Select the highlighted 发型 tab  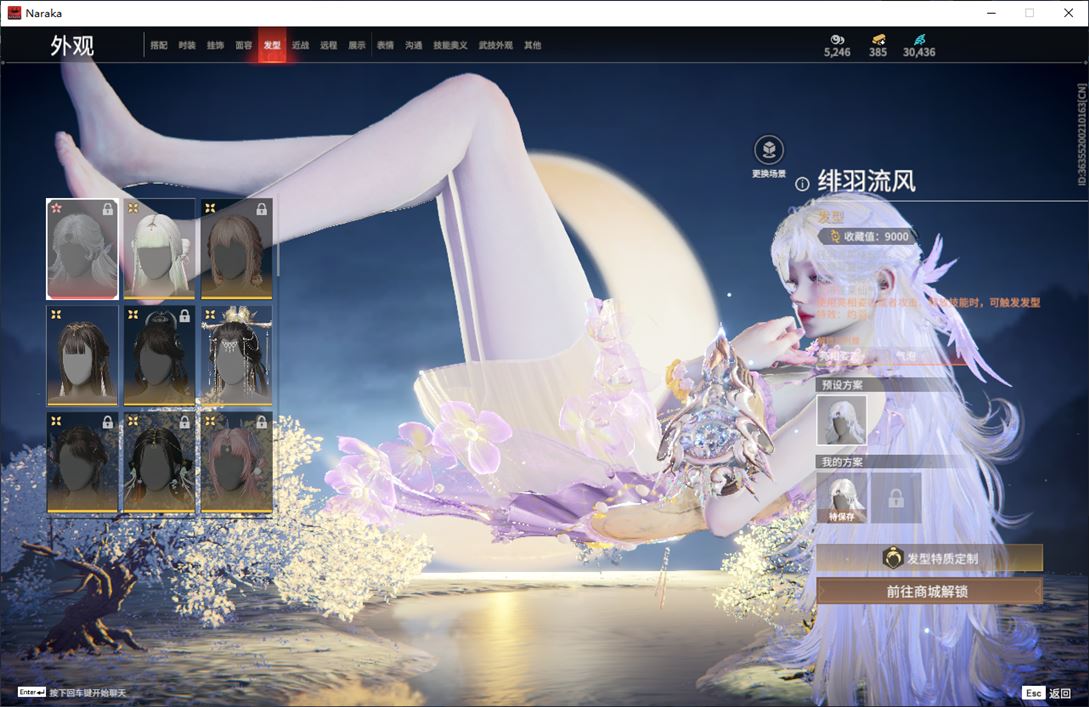tap(272, 46)
